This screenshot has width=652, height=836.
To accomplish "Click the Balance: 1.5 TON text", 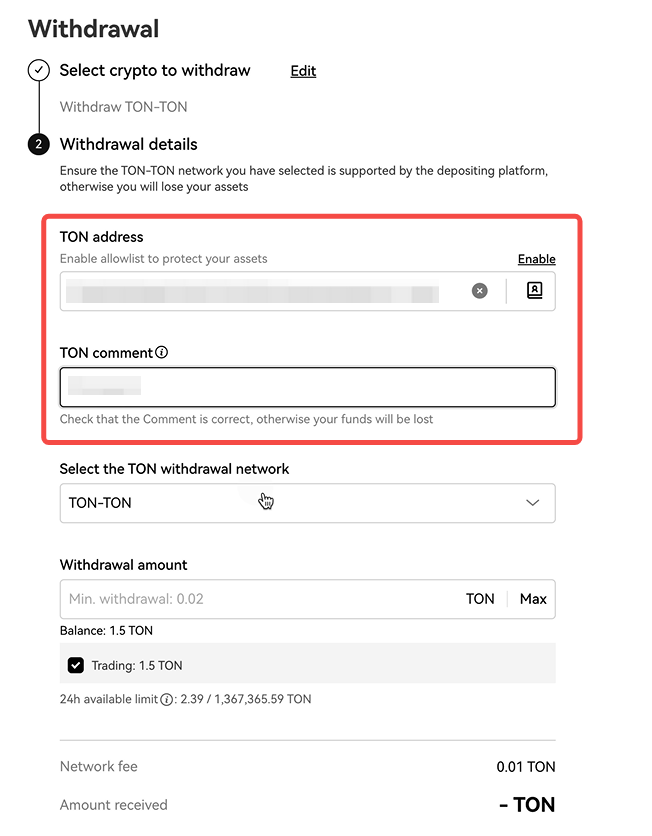I will tap(106, 631).
